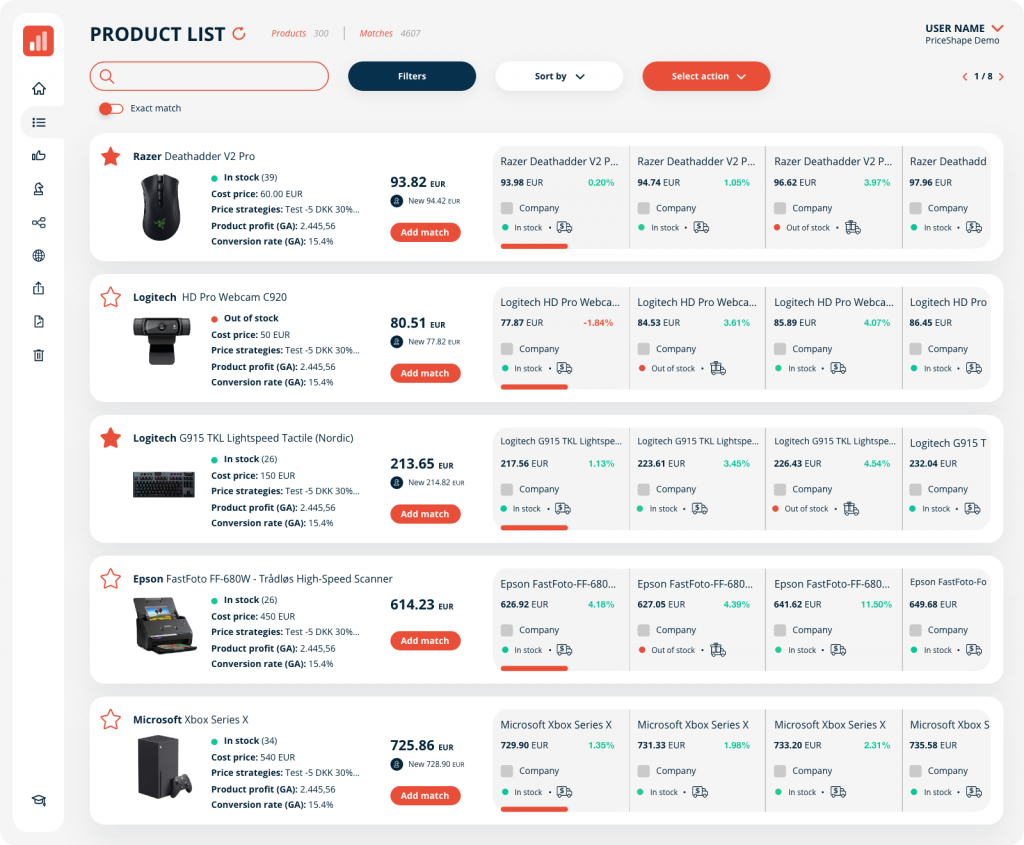Screen dimensions: 1024x845
Task: Click the thumbs-up recommendations sidebar icon
Action: pos(39,155)
